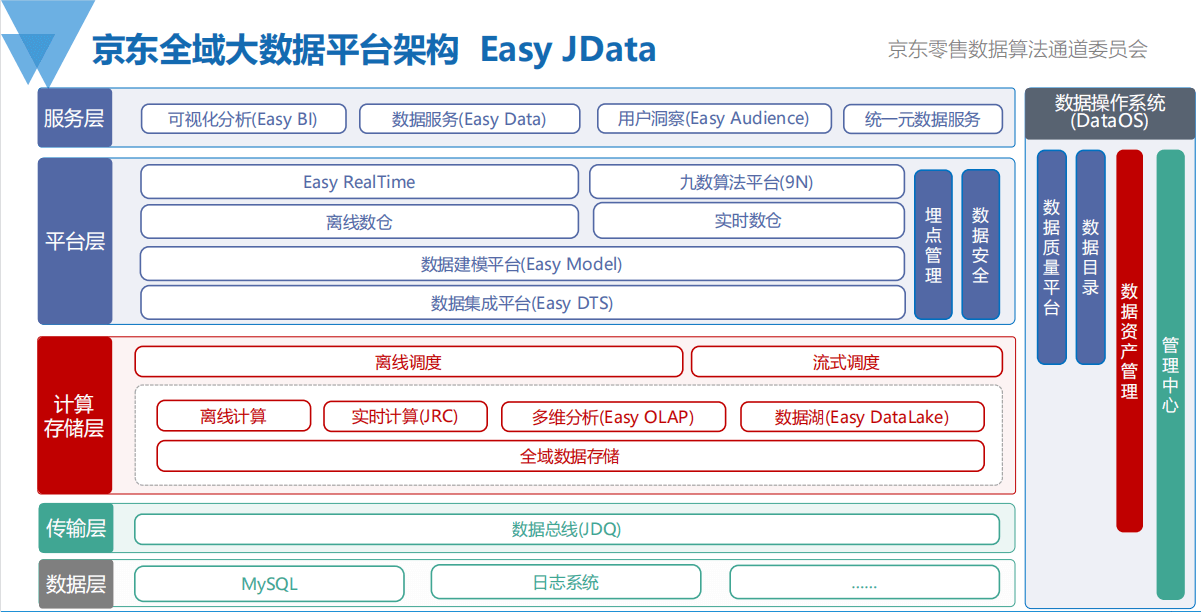The height and width of the screenshot is (612, 1201).
Task: Select 数据建模平台(Easy Model) box
Action: (522, 264)
